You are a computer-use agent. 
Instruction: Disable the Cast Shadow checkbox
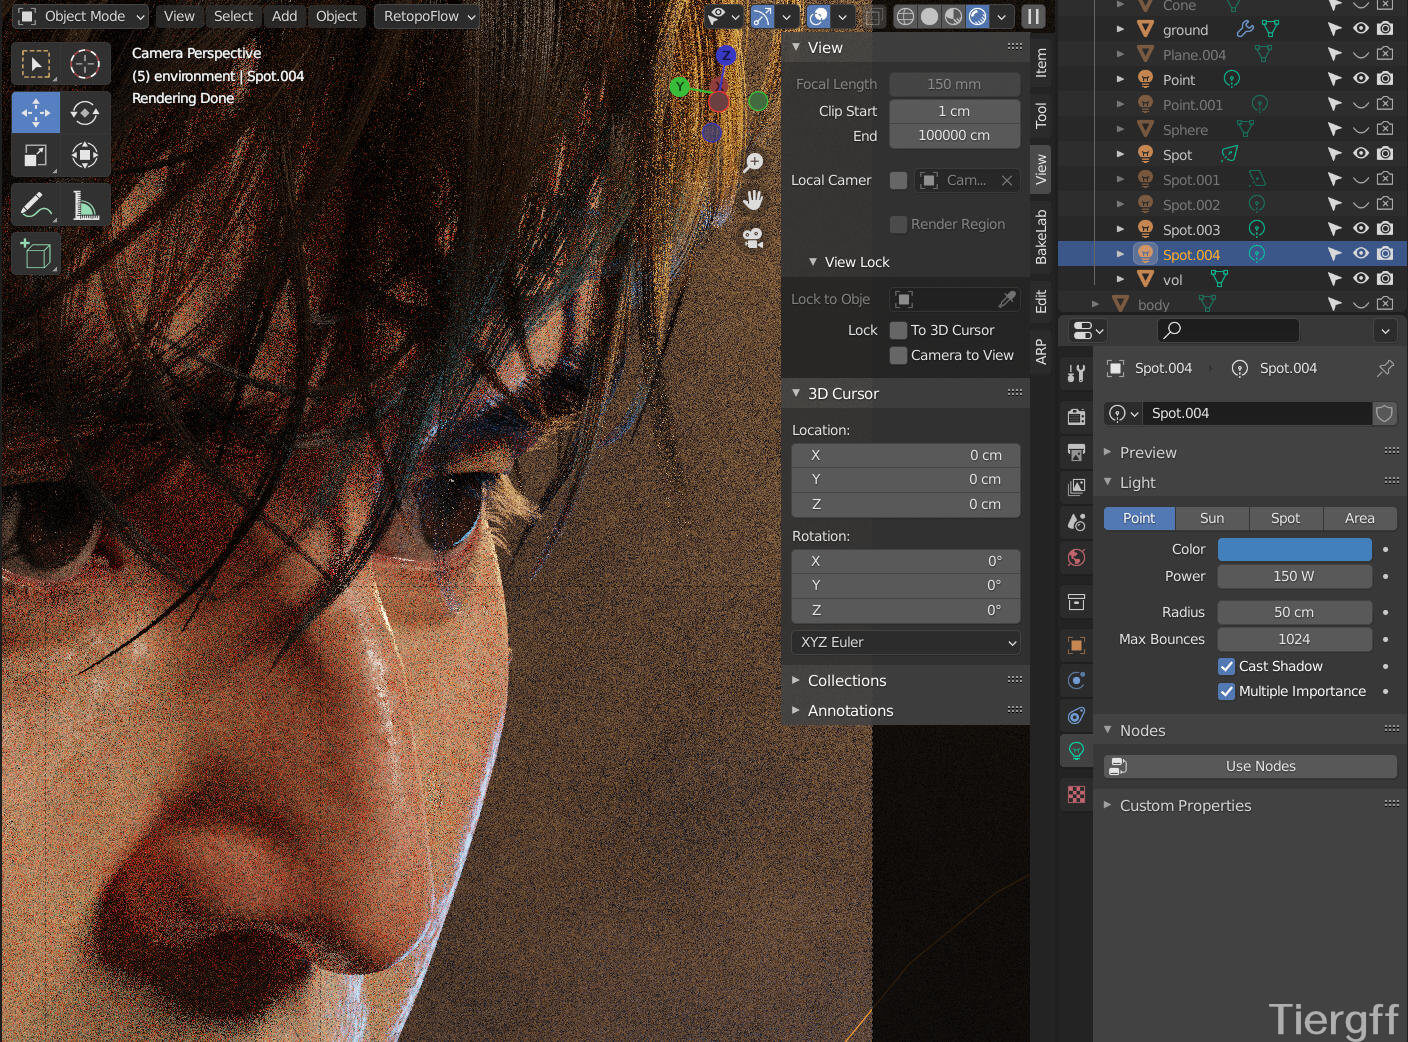click(1226, 666)
